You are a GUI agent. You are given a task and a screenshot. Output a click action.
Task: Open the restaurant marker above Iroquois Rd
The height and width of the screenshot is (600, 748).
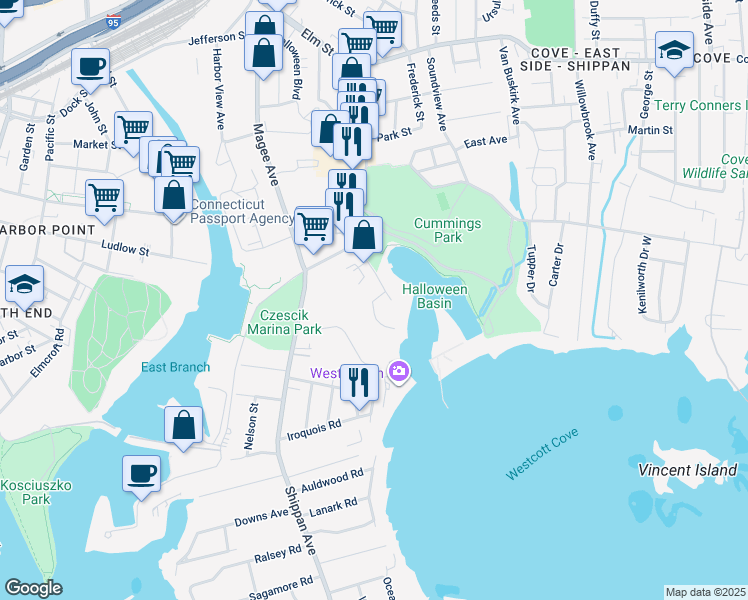tap(360, 383)
